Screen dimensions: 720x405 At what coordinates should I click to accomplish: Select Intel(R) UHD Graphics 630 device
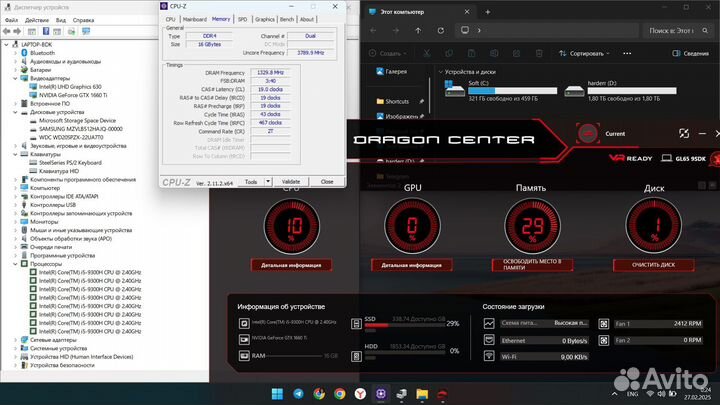(x=70, y=87)
